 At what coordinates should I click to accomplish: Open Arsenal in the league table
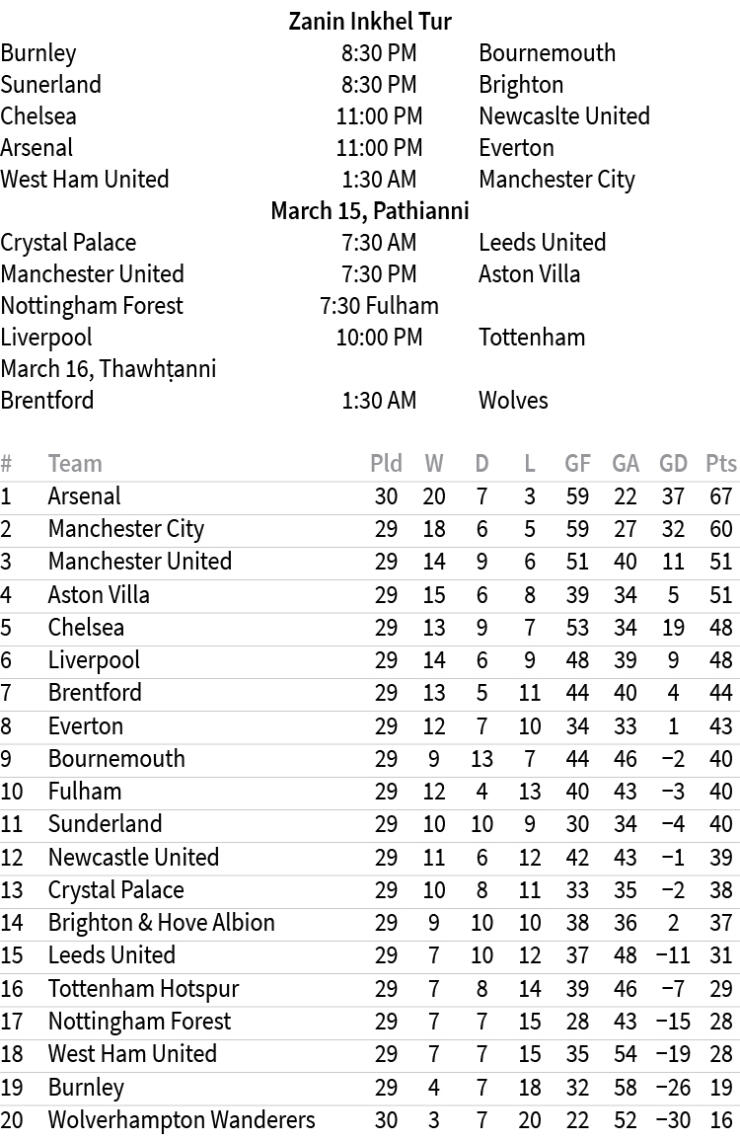(x=84, y=496)
